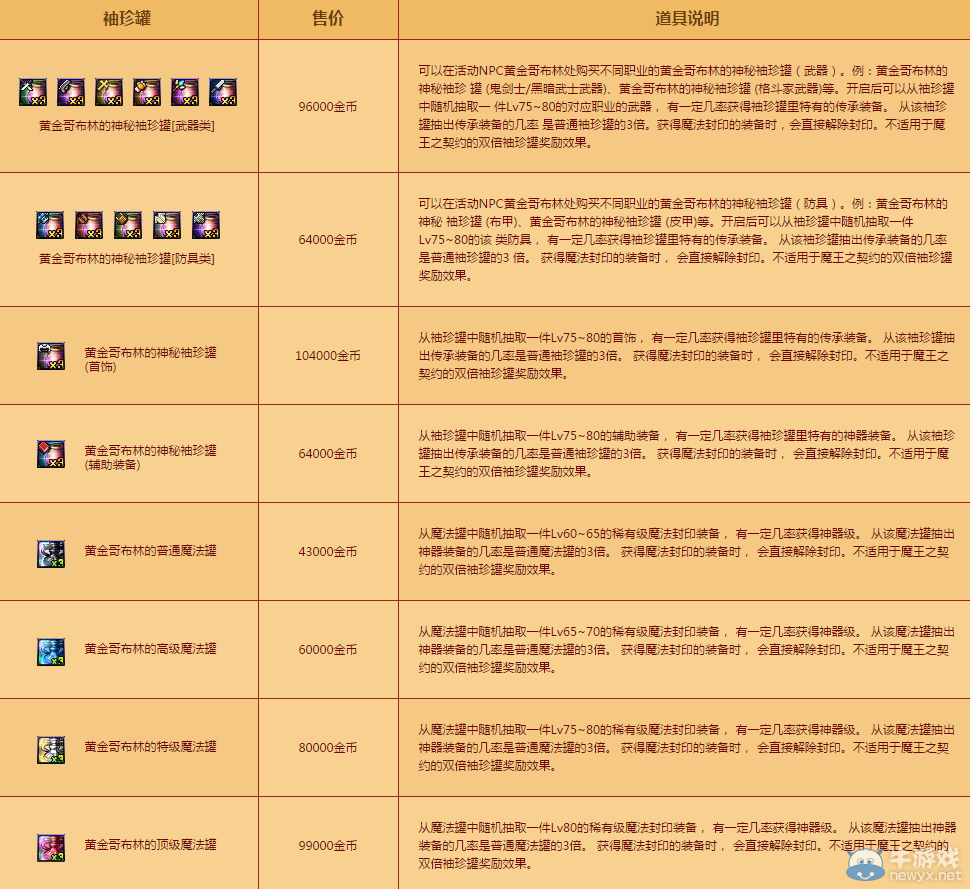Select the 神秘袖珍罐(首饰) item icon
This screenshot has height=889, width=970.
50,355
